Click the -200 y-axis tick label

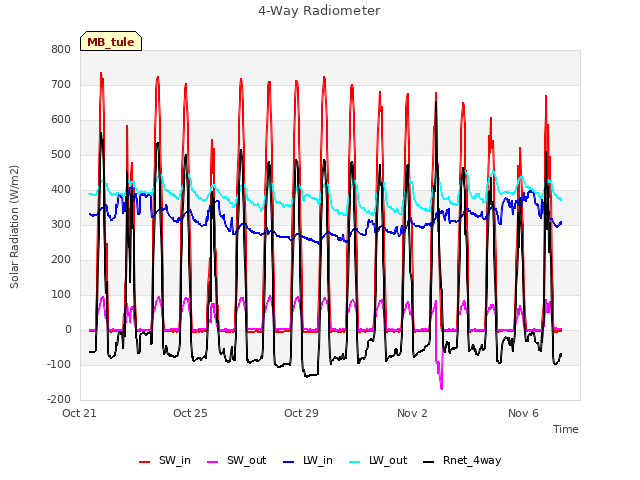click(59, 399)
